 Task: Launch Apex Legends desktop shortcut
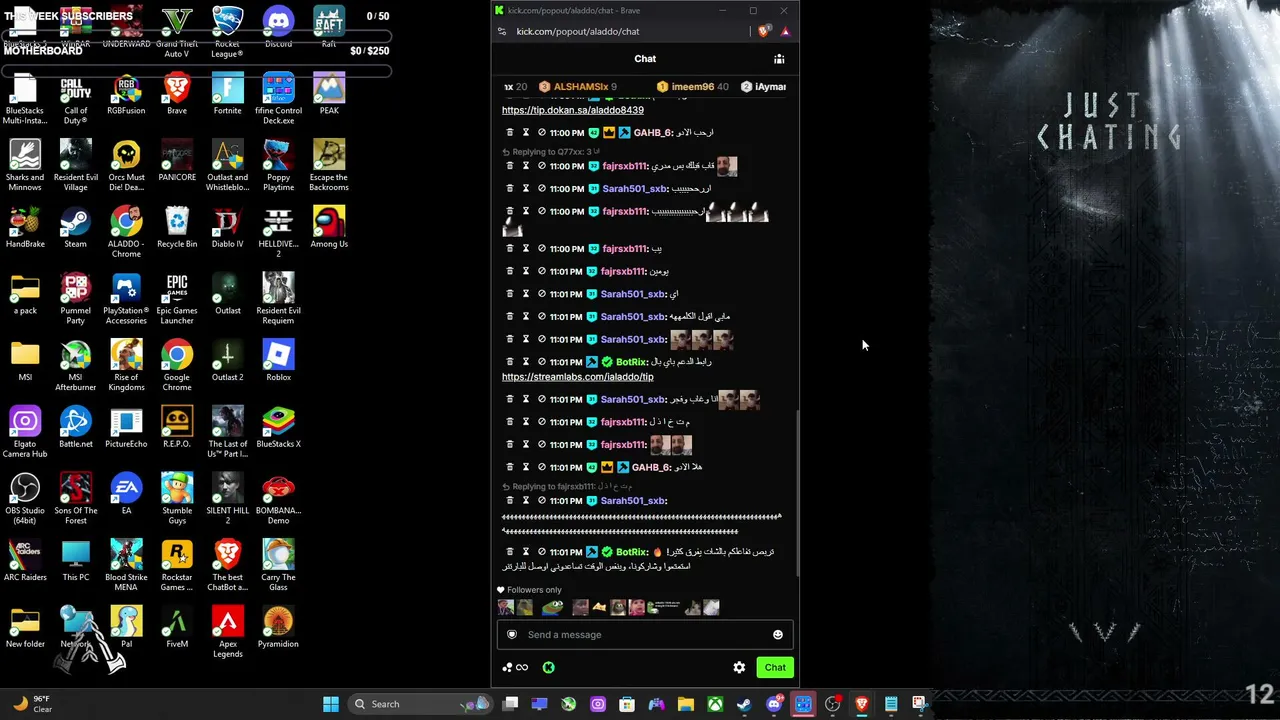227,632
